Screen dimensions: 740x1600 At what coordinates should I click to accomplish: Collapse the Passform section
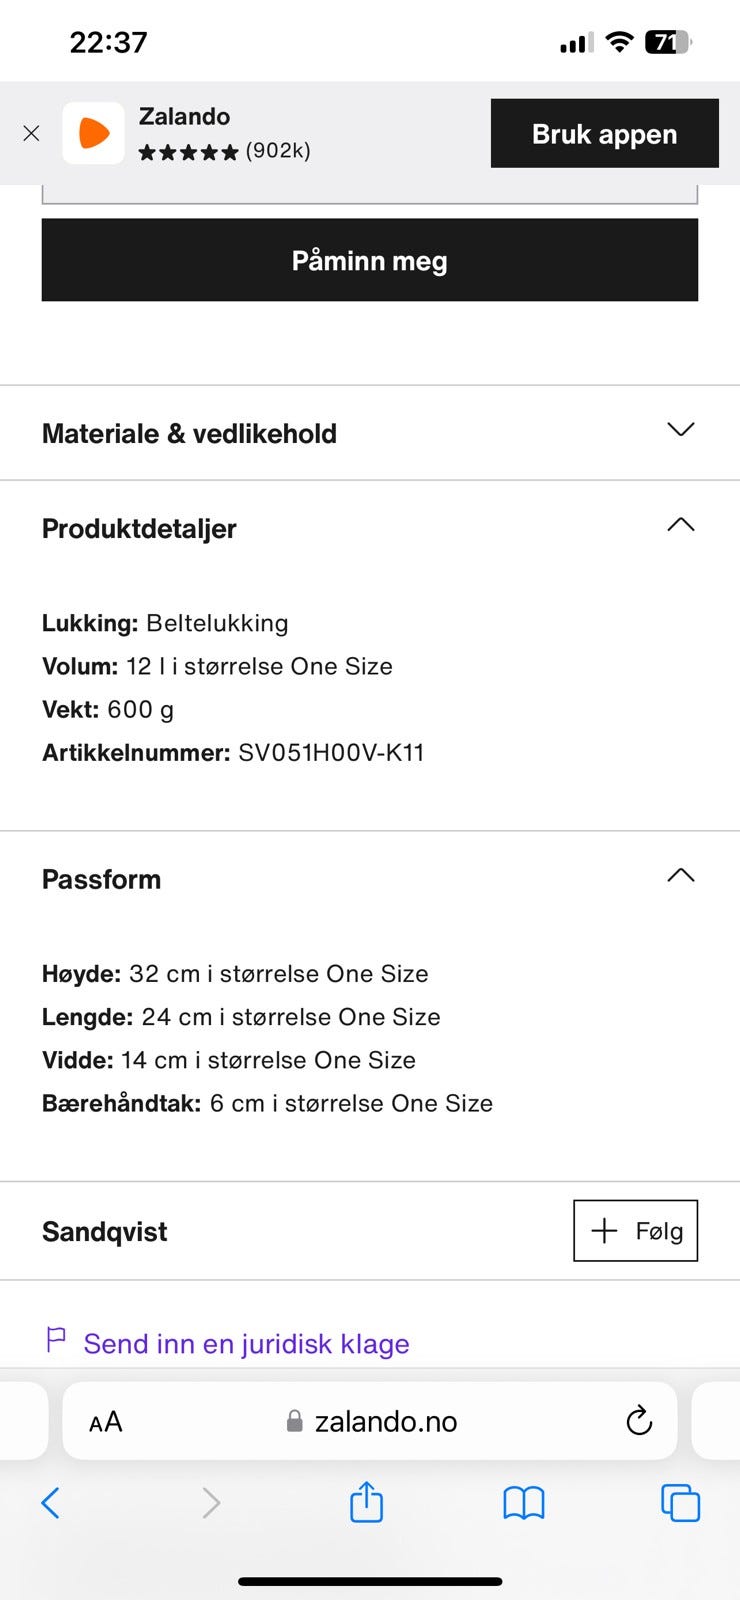point(680,876)
